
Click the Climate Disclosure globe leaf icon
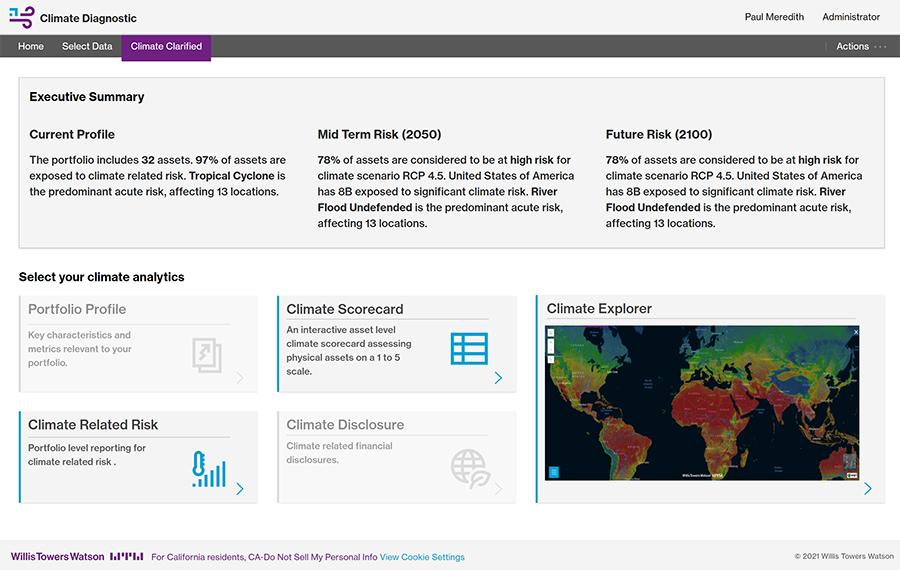click(x=468, y=467)
